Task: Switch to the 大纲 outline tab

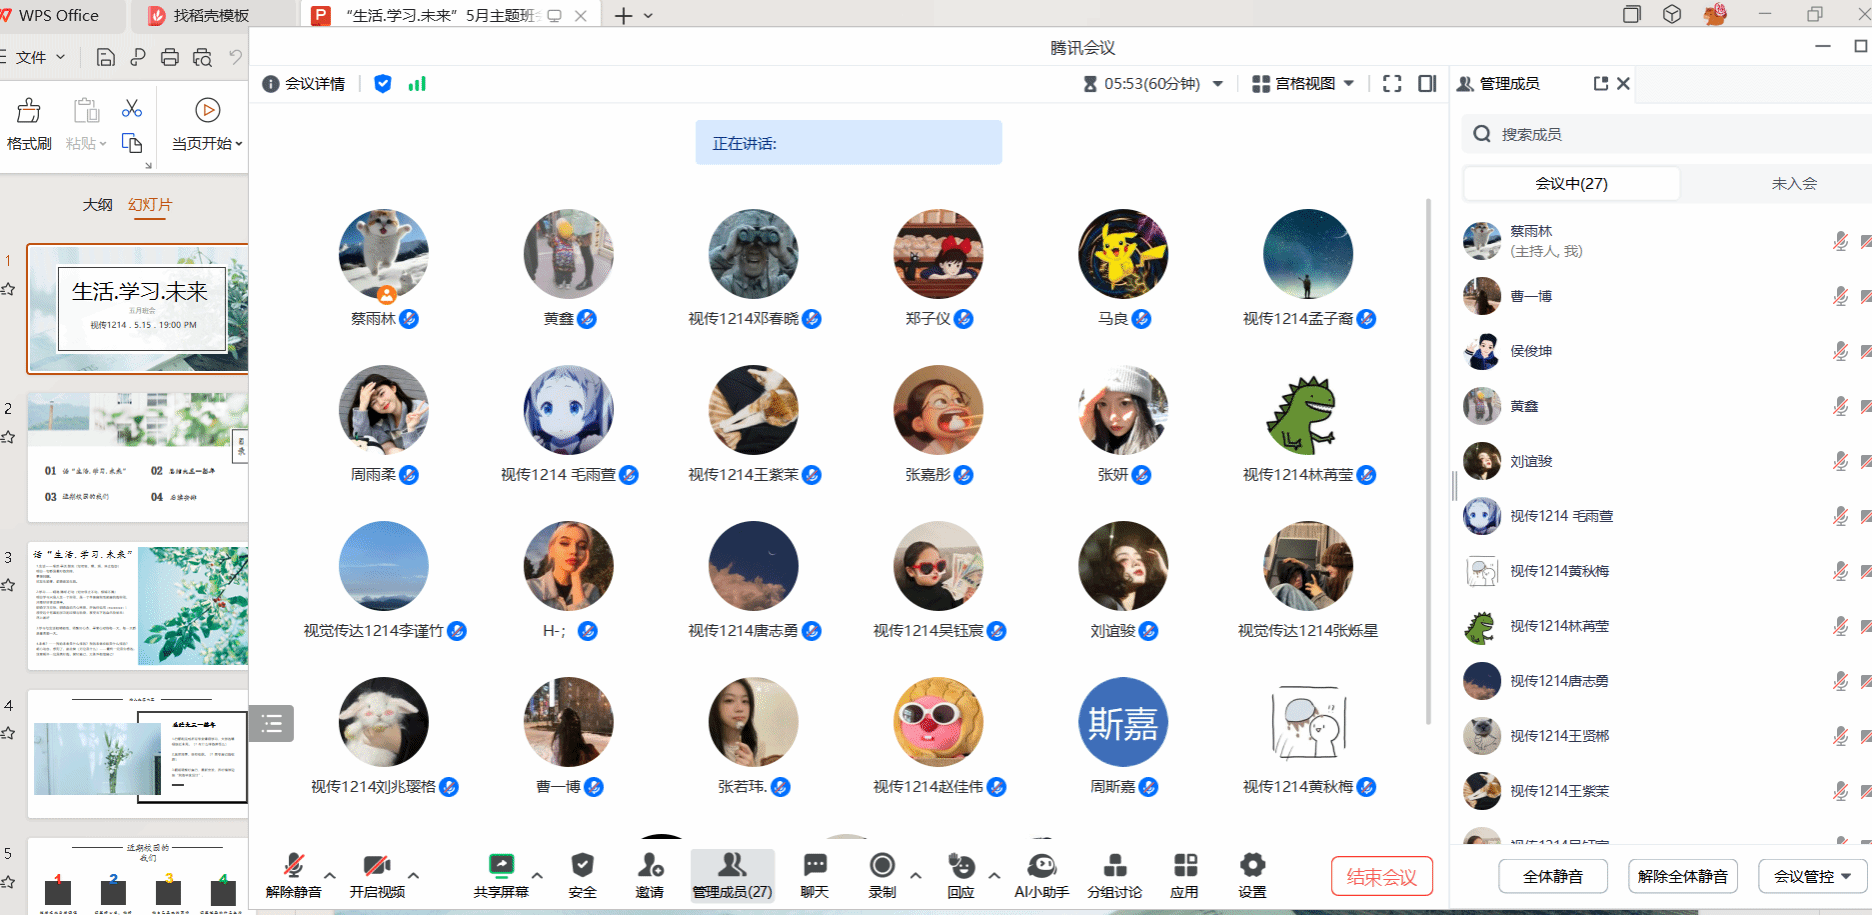Action: [x=97, y=205]
